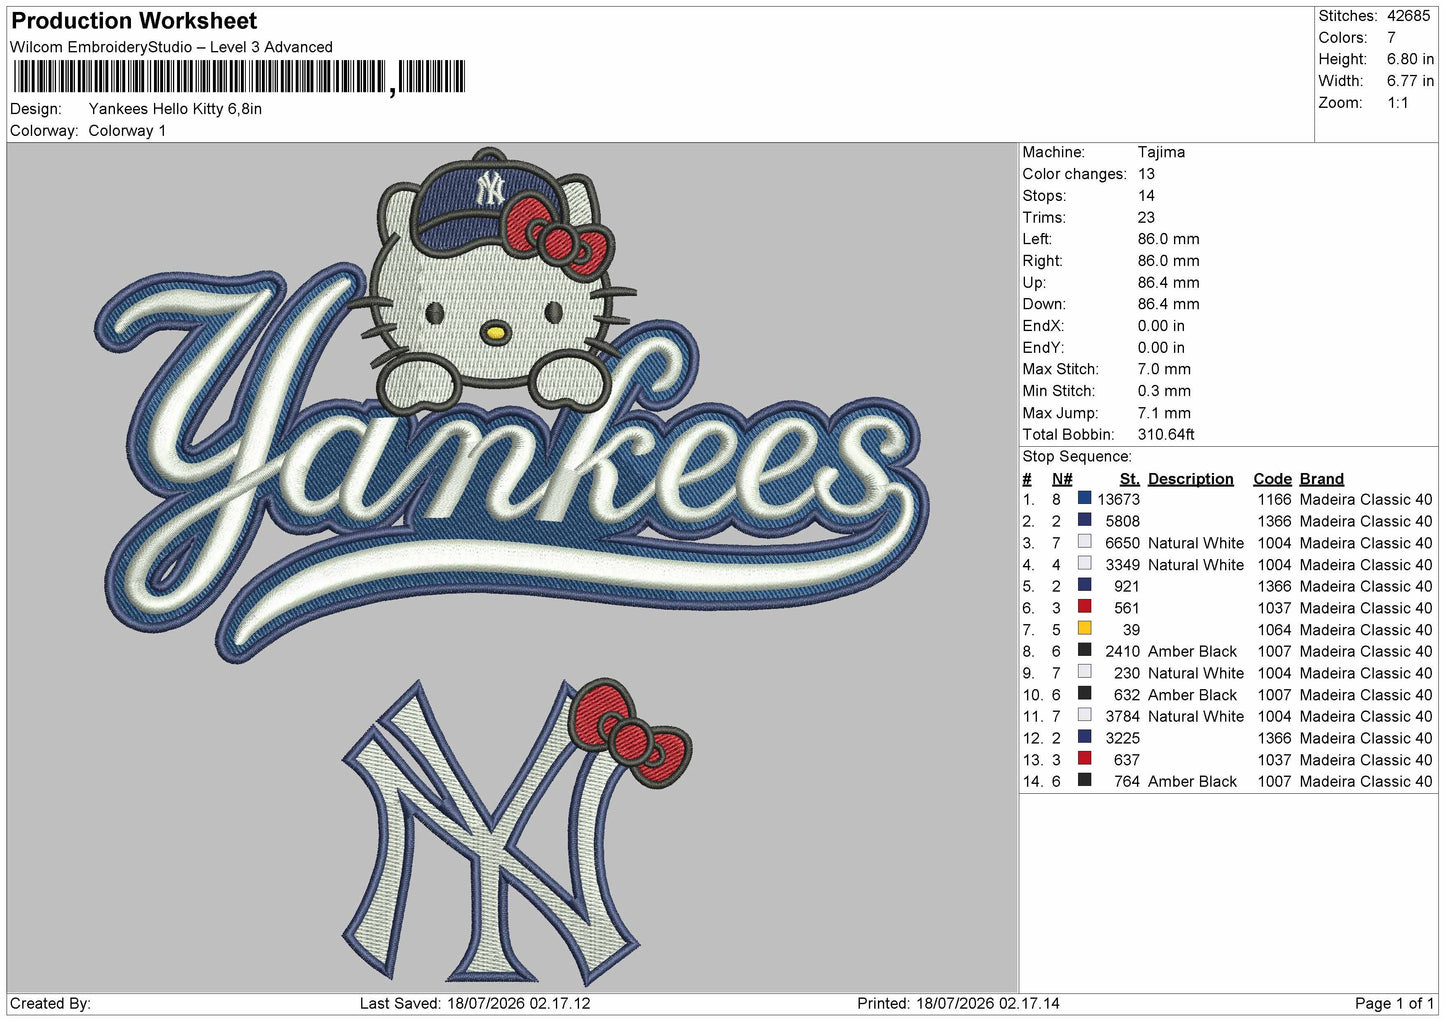The height and width of the screenshot is (1021, 1445).
Task: Click code 1064 in stop row 7
Action: point(1274,630)
